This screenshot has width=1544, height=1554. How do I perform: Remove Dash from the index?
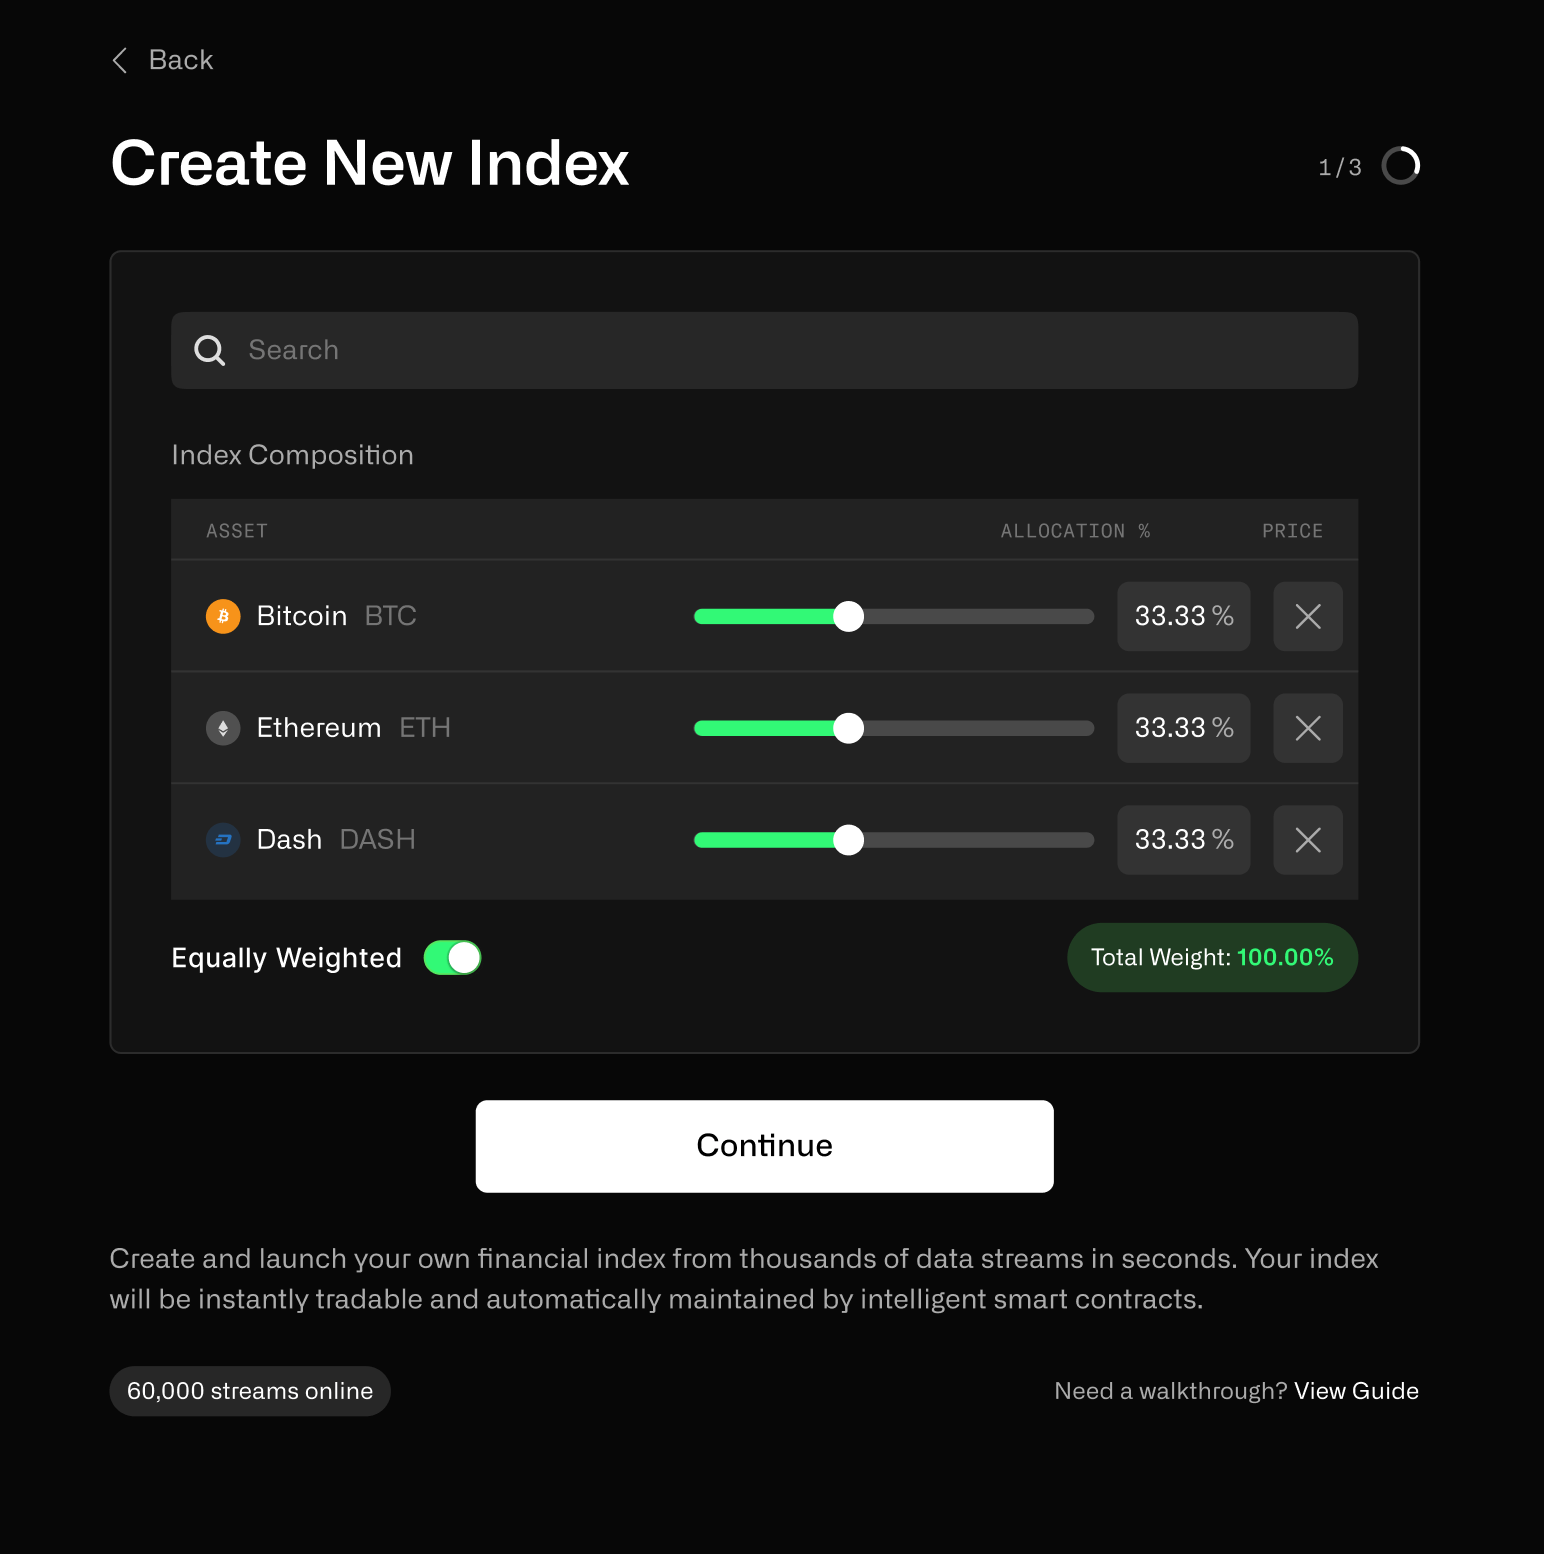pos(1308,840)
